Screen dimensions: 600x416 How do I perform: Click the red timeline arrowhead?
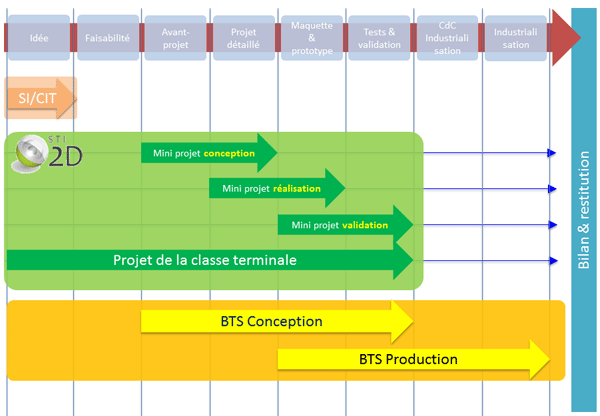coord(565,39)
